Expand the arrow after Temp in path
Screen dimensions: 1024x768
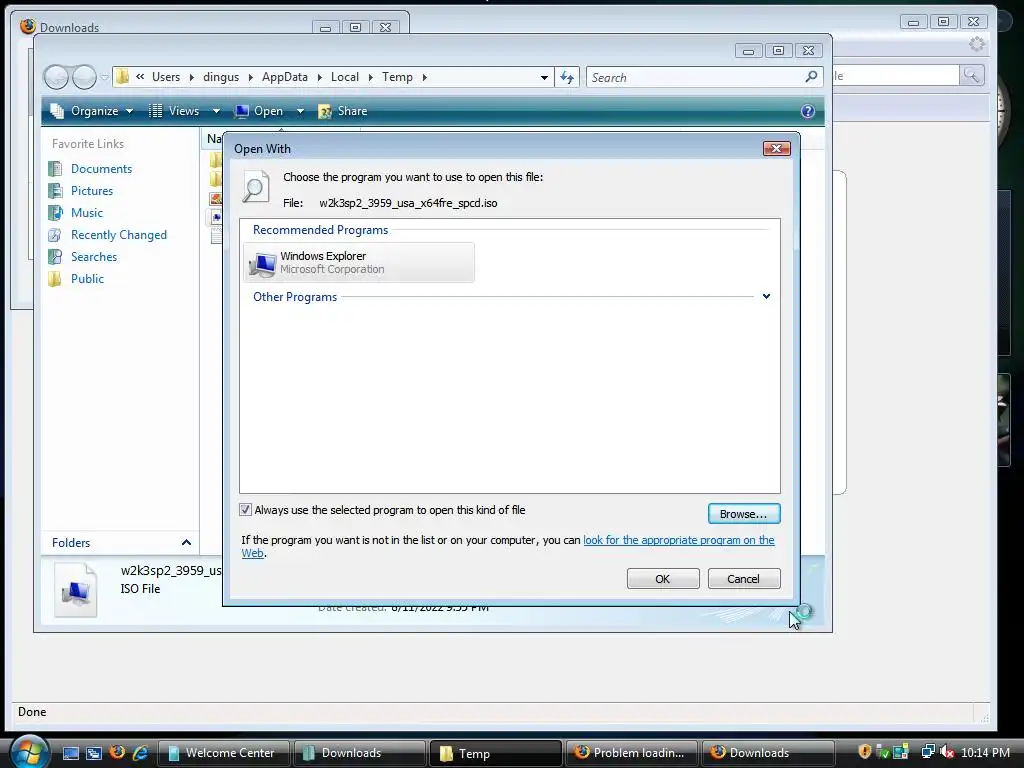pos(424,77)
